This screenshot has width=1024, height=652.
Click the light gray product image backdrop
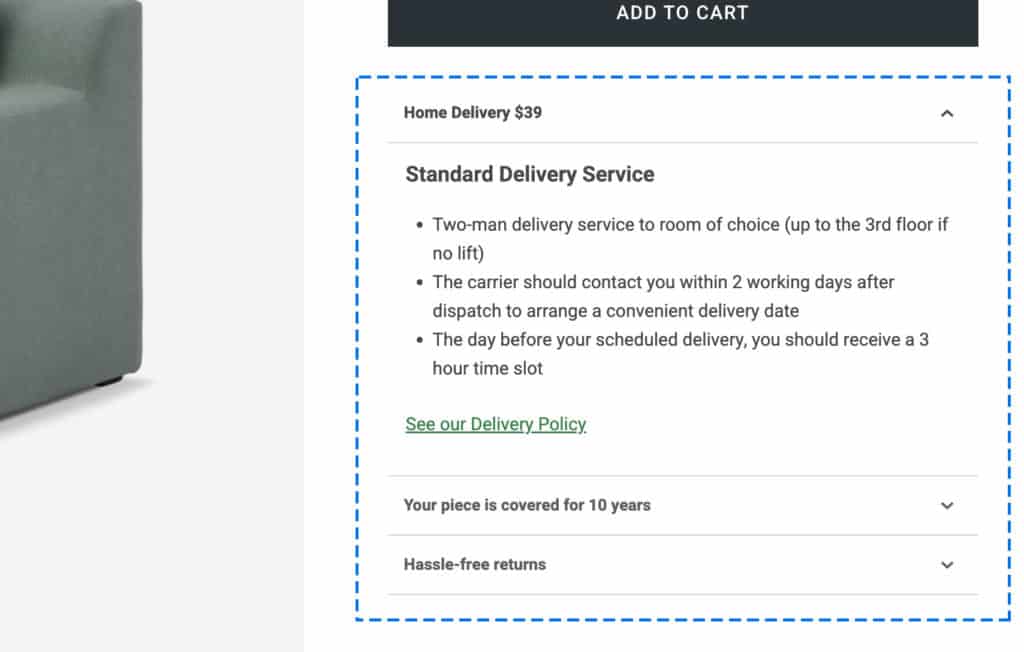coord(222,327)
